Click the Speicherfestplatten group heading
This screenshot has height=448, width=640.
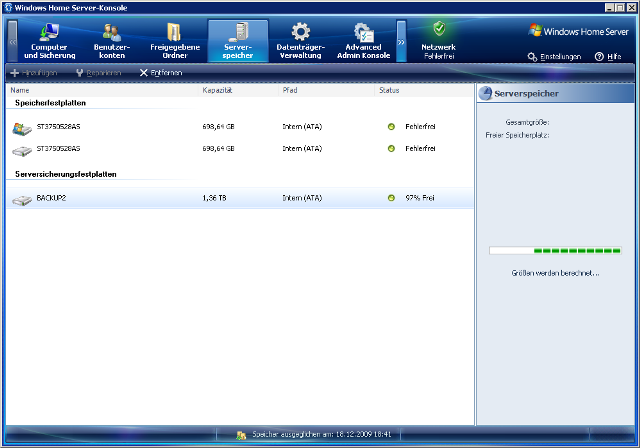[51, 103]
